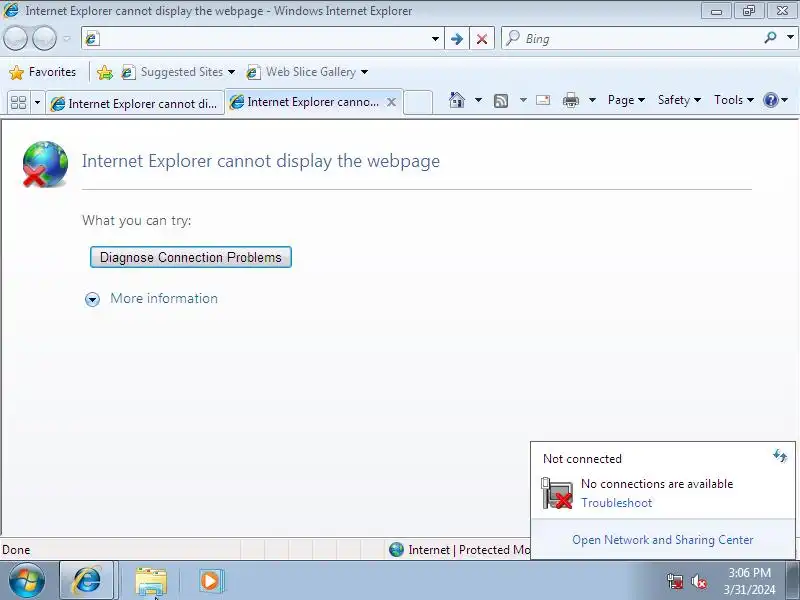
Task: Open Suggested Sites
Action: coord(178,72)
